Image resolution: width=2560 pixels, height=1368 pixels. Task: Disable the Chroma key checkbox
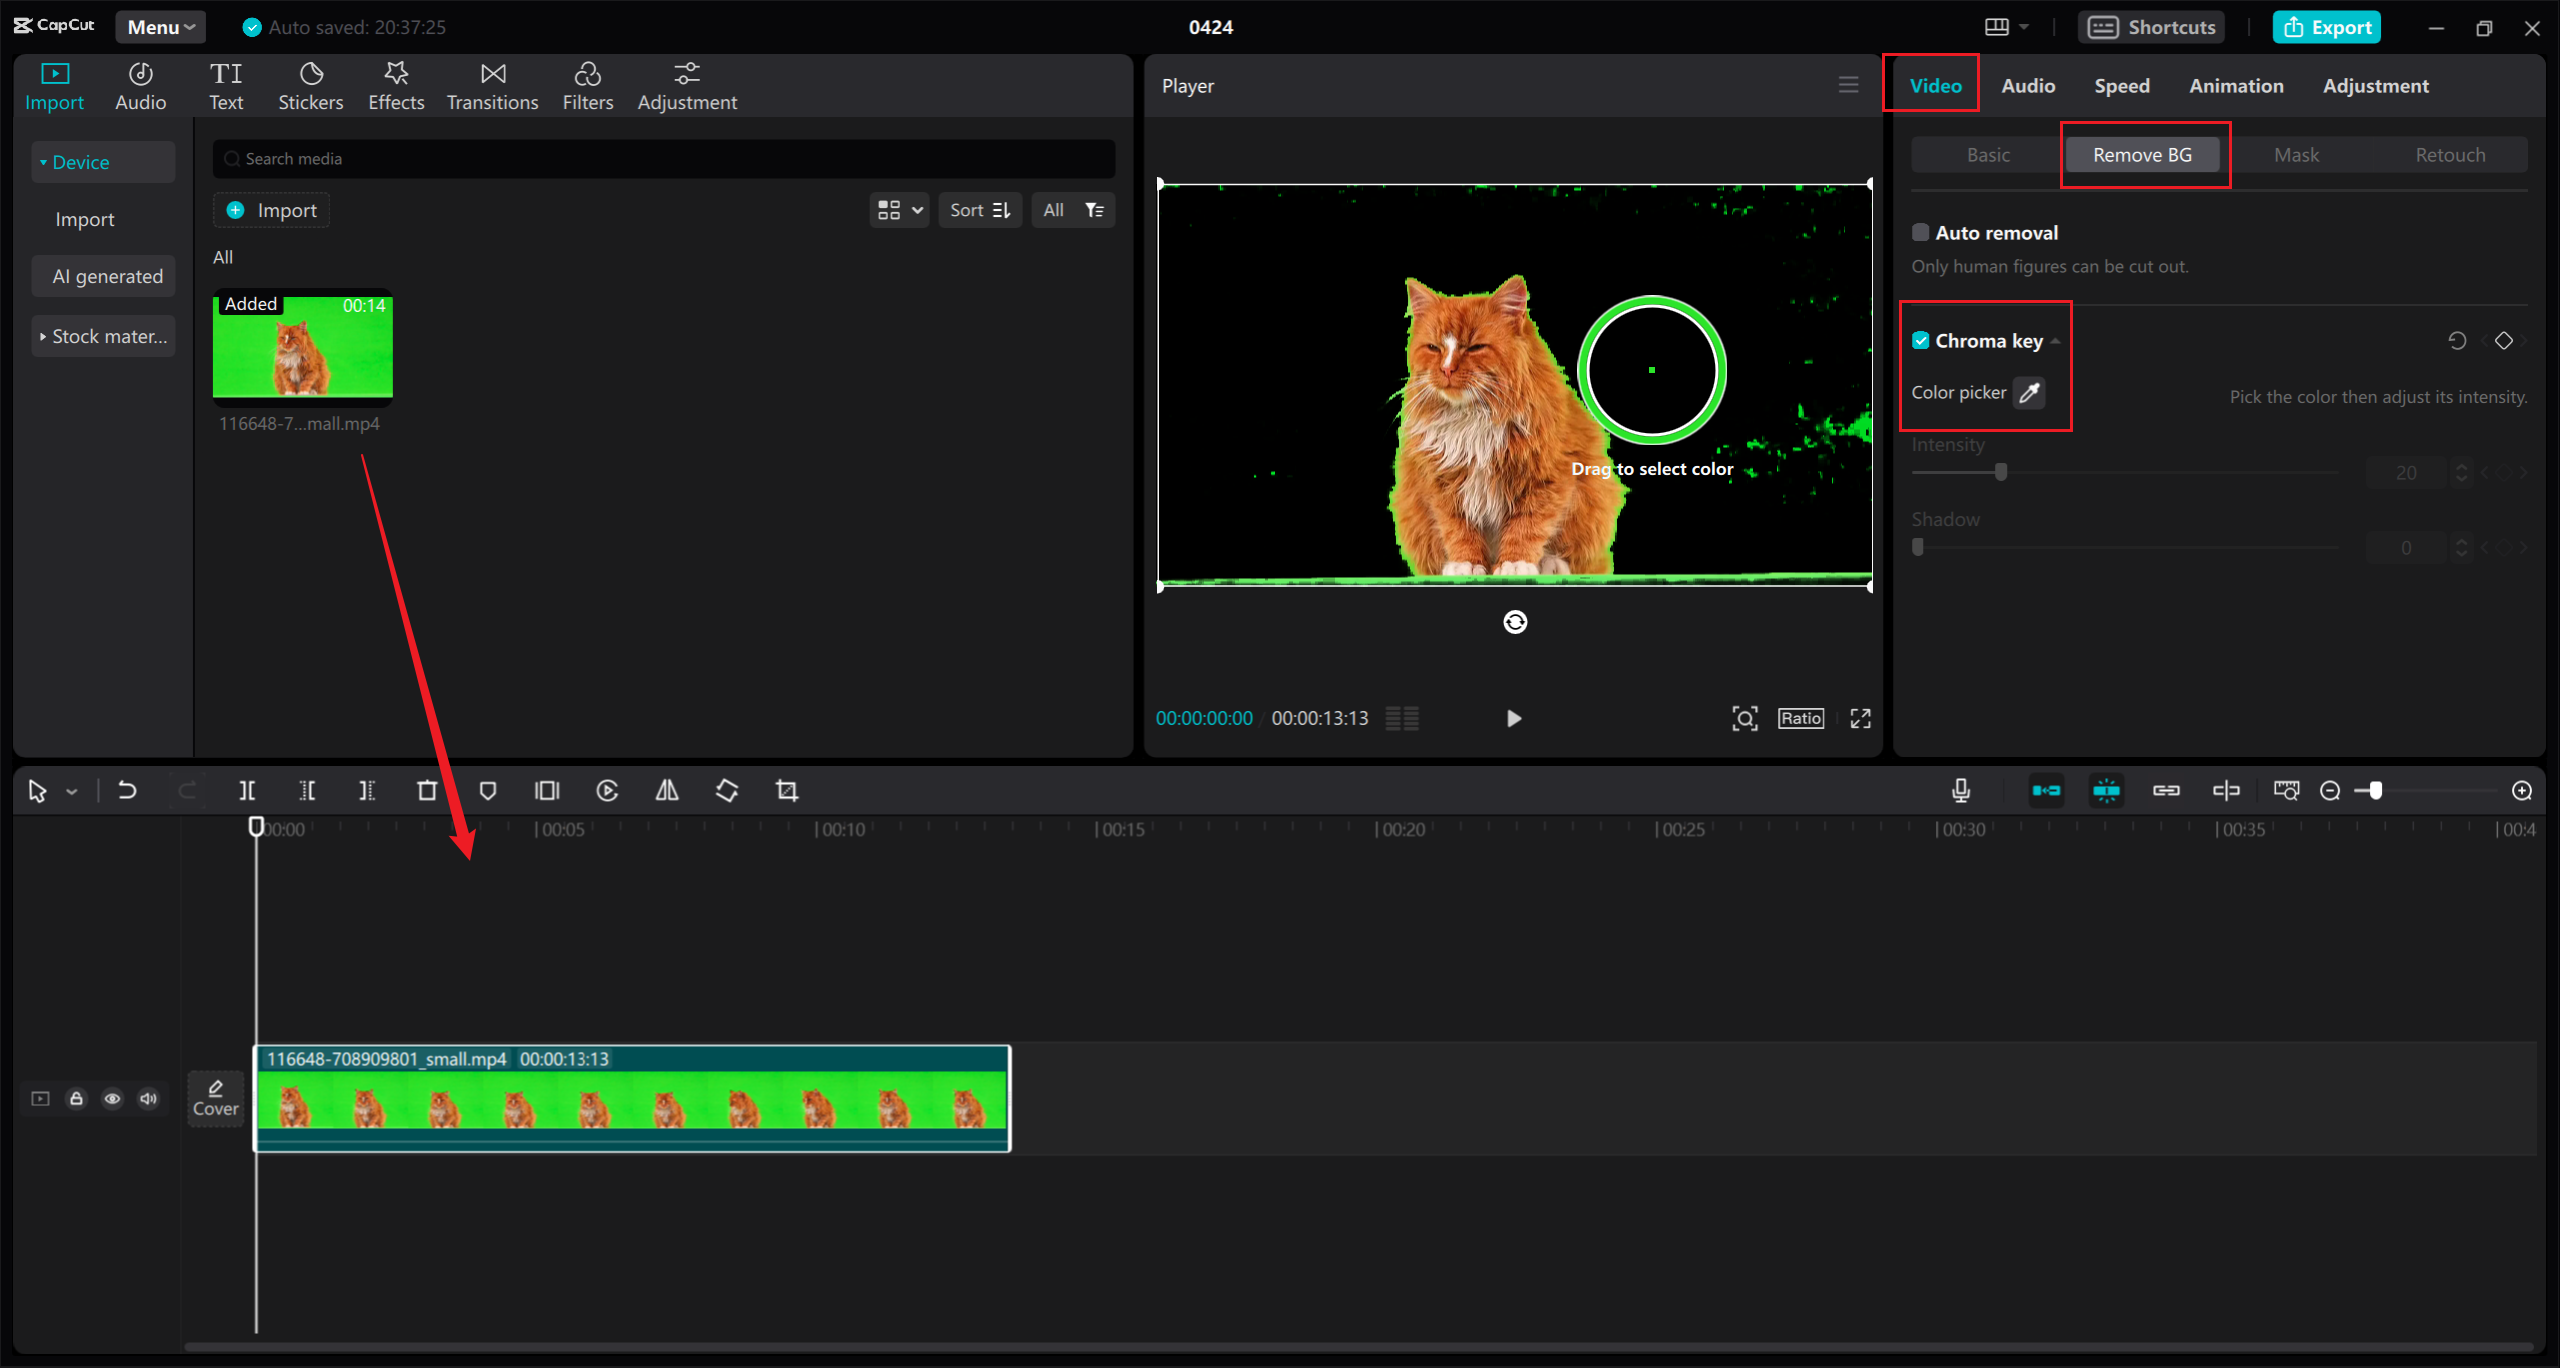click(1921, 340)
